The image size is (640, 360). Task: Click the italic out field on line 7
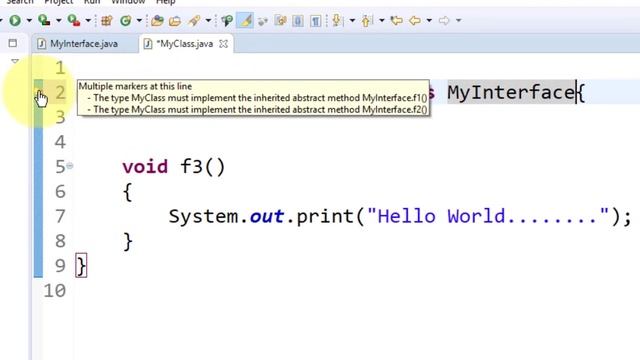[267, 216]
